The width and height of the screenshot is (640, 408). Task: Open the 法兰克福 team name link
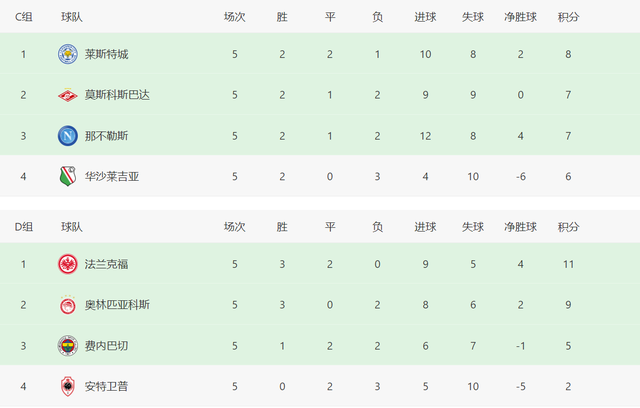[107, 264]
